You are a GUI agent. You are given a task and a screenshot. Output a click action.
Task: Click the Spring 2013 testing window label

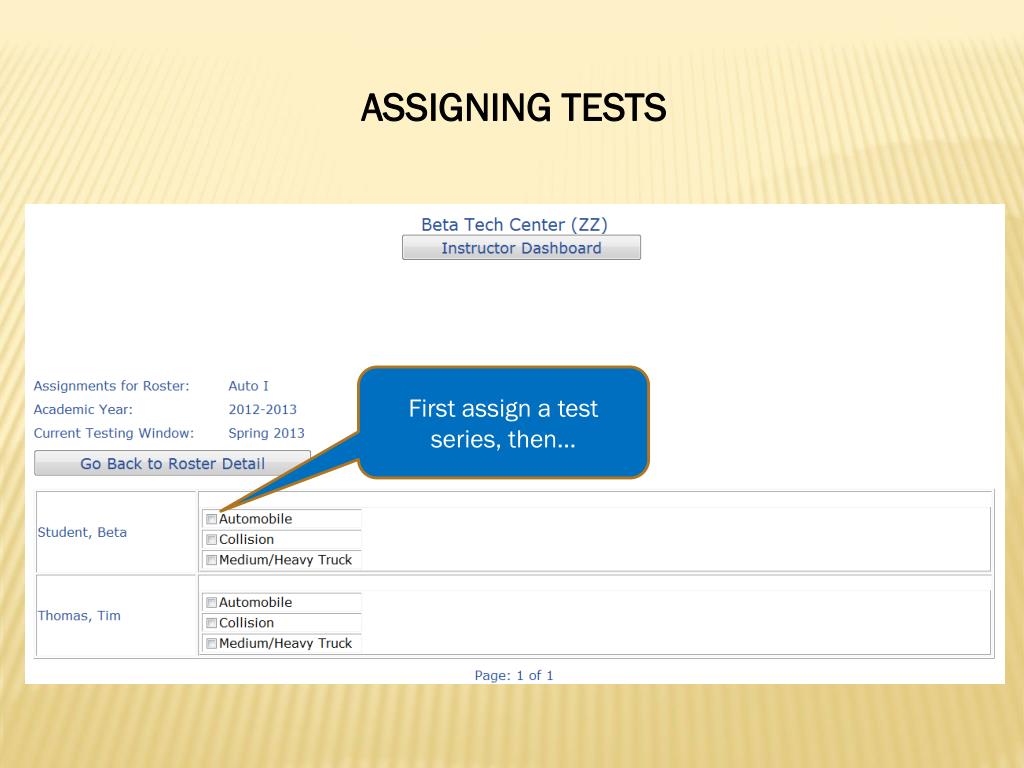point(266,433)
